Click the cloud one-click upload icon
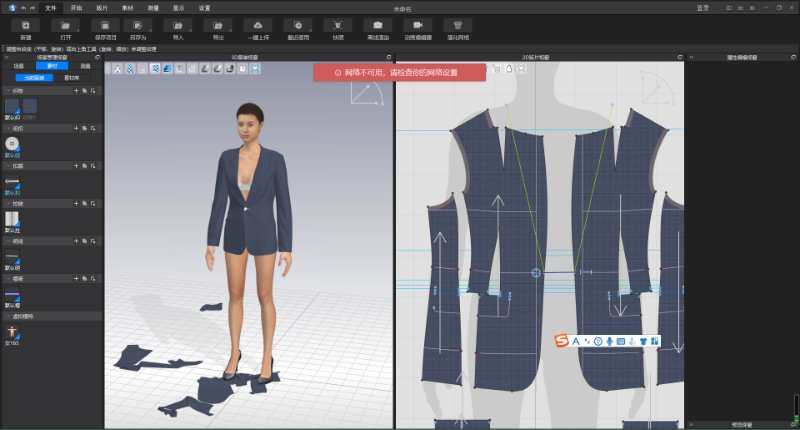This screenshot has width=800, height=430. (258, 27)
